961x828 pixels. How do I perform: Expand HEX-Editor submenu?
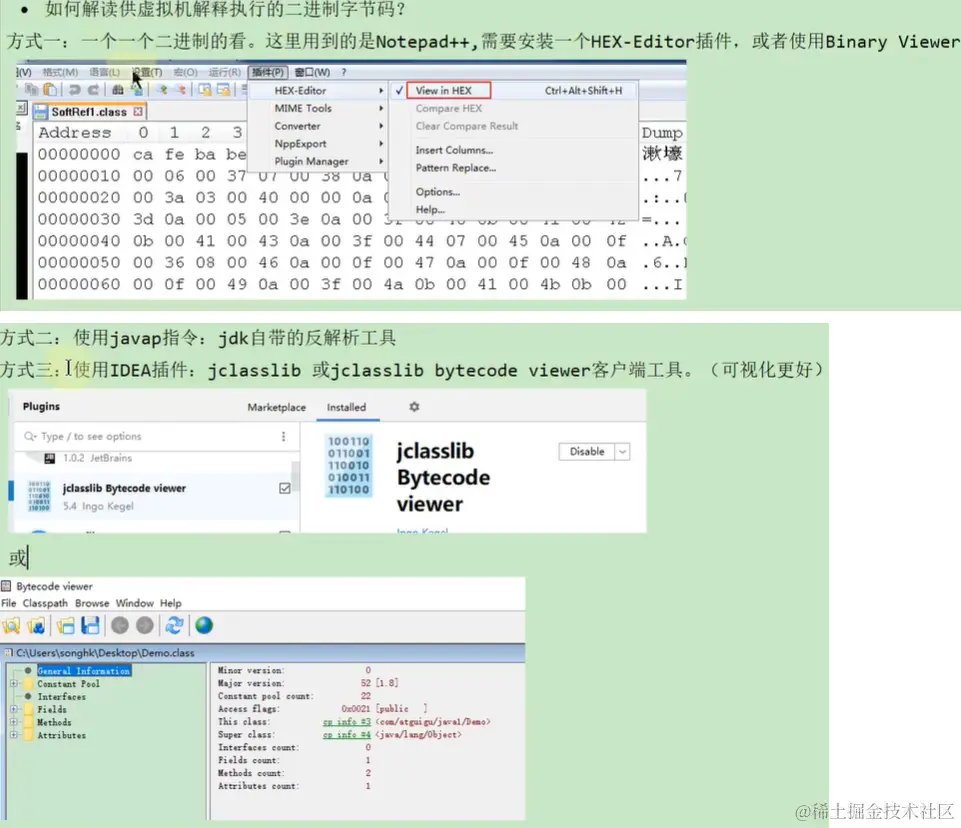coord(319,91)
